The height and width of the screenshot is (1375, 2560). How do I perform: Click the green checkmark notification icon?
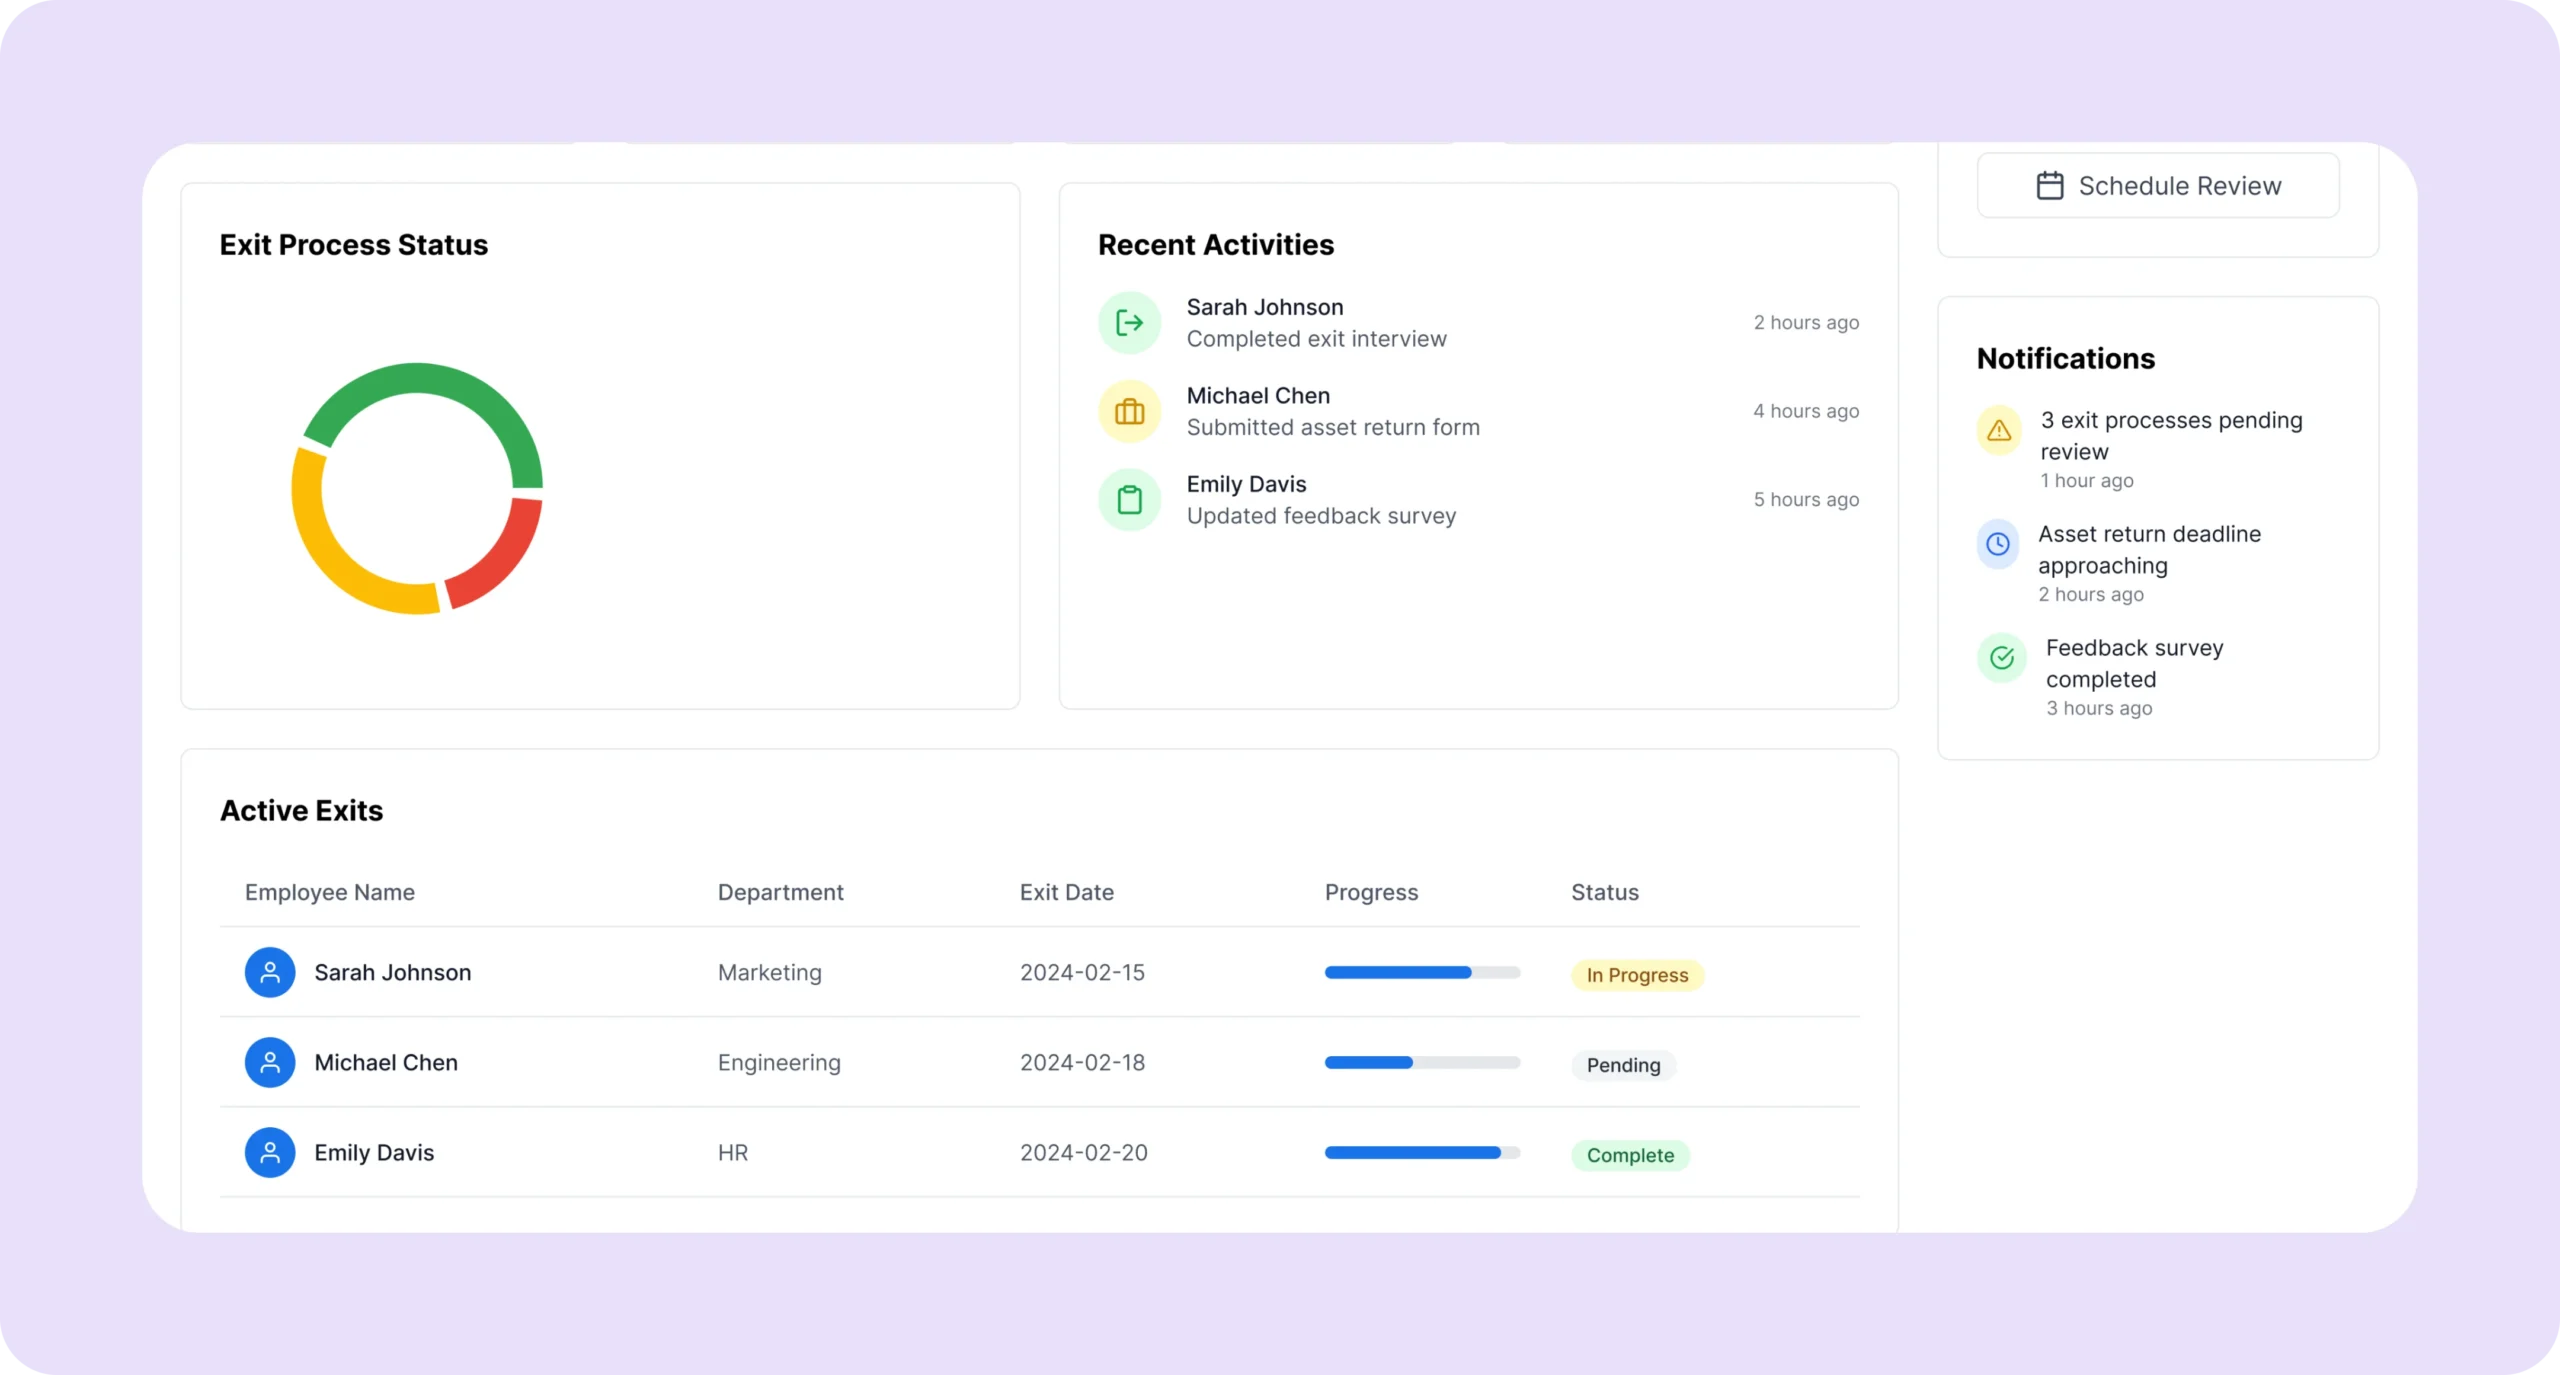click(x=2001, y=658)
